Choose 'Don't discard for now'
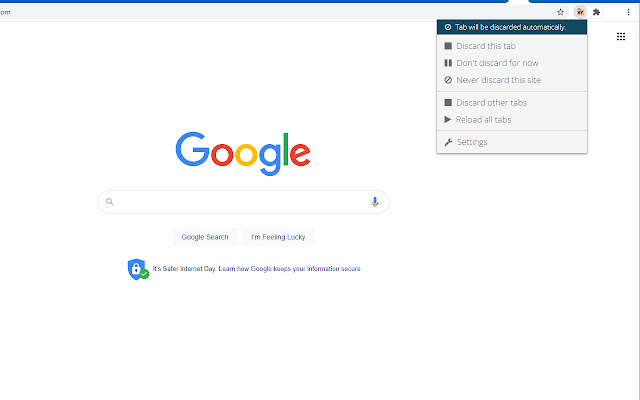Viewport: 640px width, 400px height. coord(512,63)
